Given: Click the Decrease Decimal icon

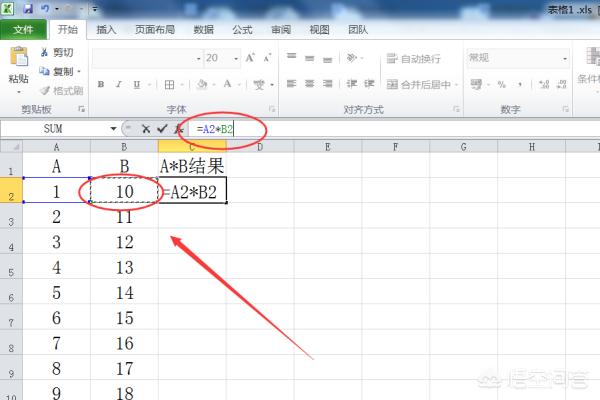Looking at the screenshot, I should pos(561,84).
